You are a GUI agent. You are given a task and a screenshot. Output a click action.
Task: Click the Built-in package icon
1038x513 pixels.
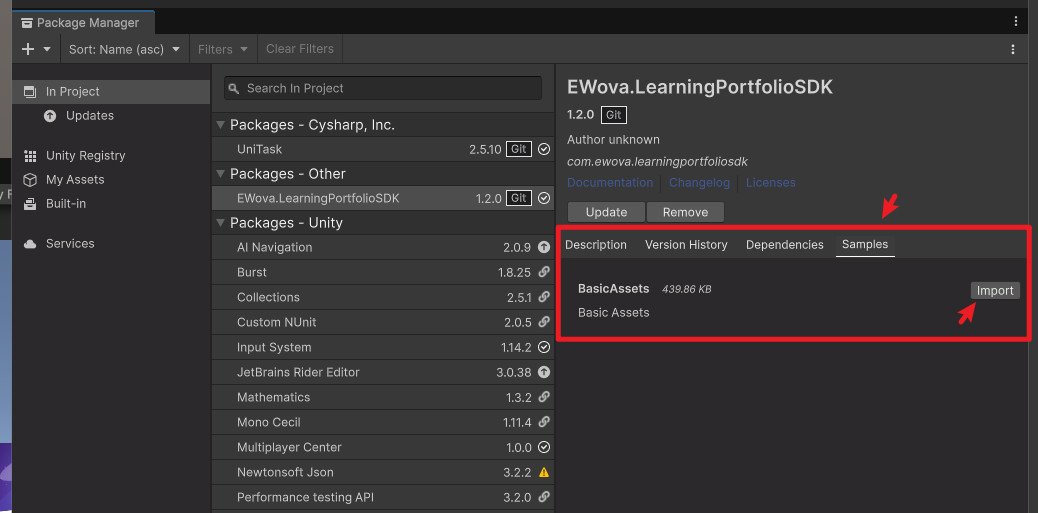(30, 204)
